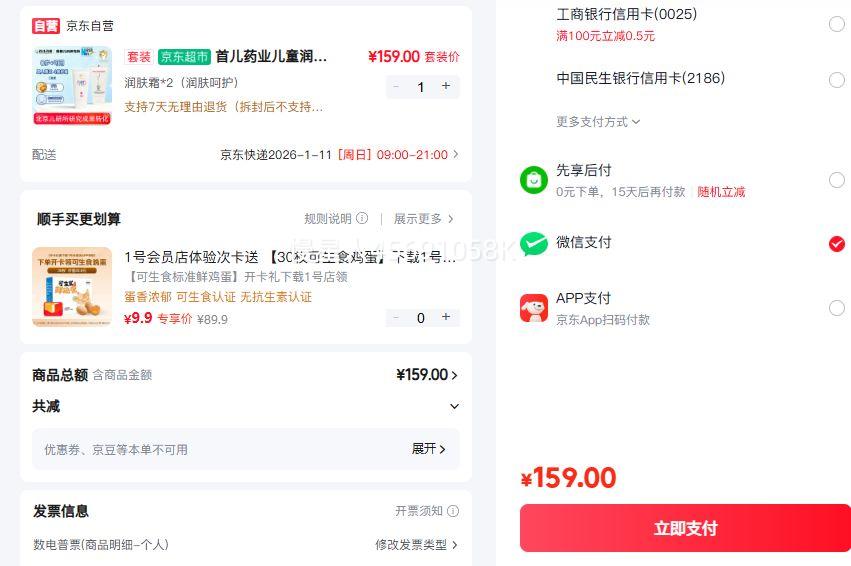Select 工商银行信用卡(0025) payment option

click(x=837, y=24)
